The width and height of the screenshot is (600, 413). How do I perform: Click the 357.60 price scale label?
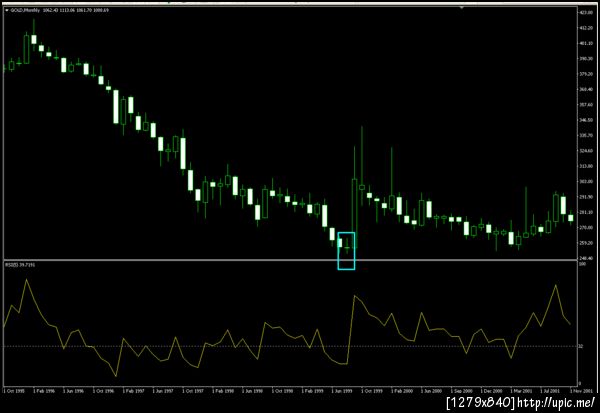tap(586, 104)
